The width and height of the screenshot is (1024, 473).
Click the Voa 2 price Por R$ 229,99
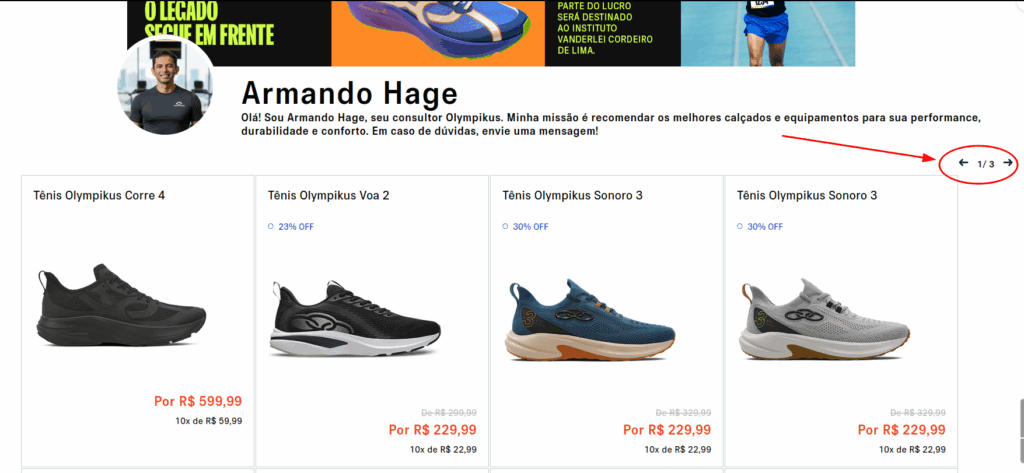tap(432, 430)
